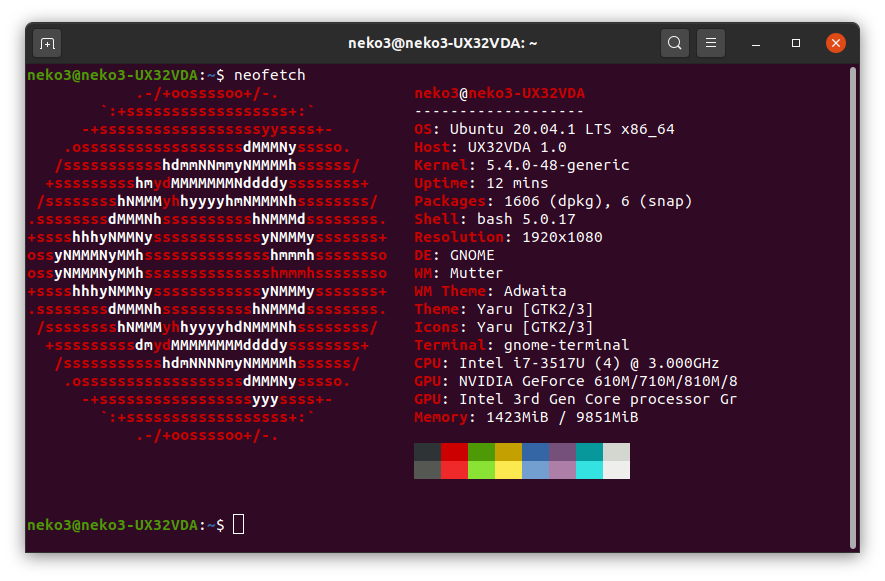Click the bright cyan color block bottom row
Image resolution: width=885 pixels, height=581 pixels.
(590, 470)
